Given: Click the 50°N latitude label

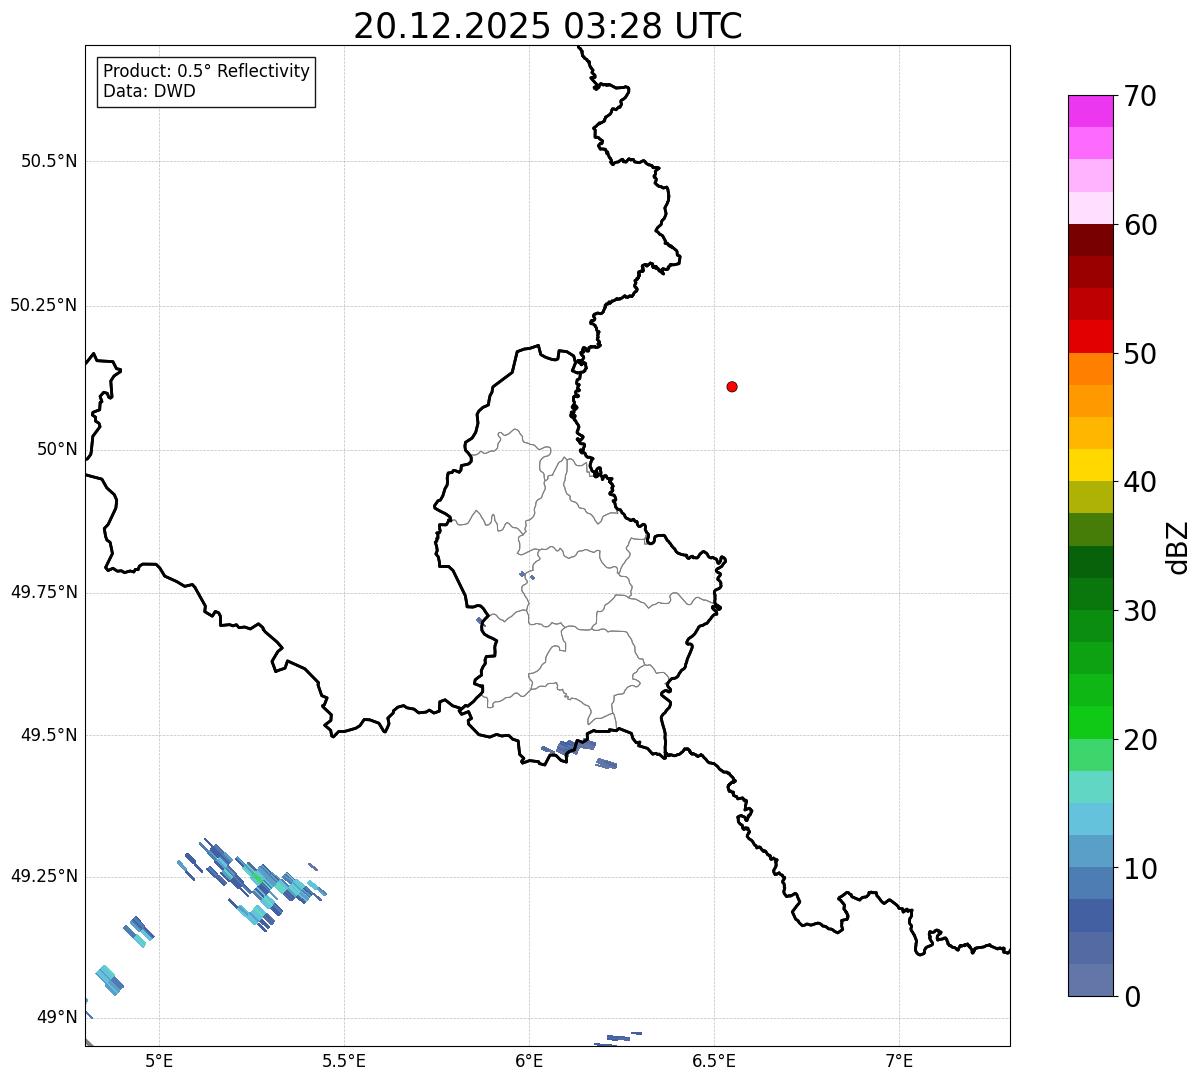Looking at the screenshot, I should (x=57, y=449).
